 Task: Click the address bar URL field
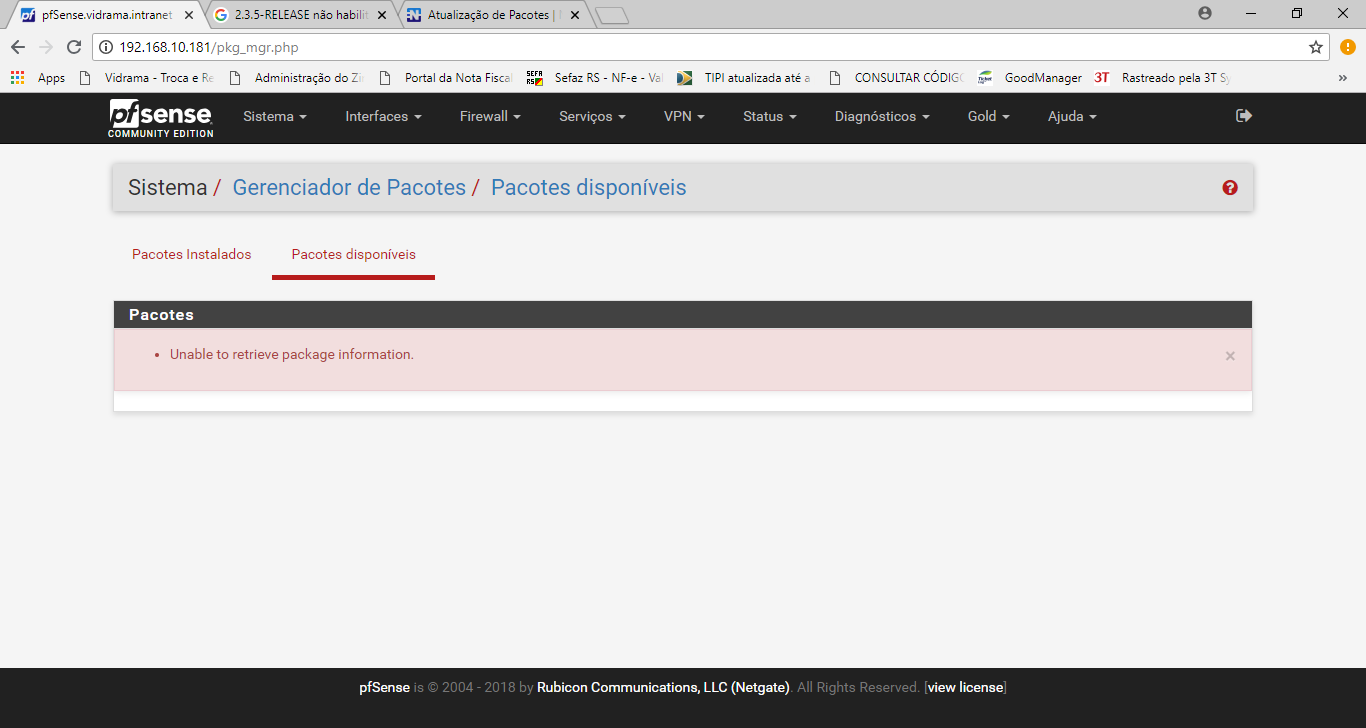click(x=700, y=47)
